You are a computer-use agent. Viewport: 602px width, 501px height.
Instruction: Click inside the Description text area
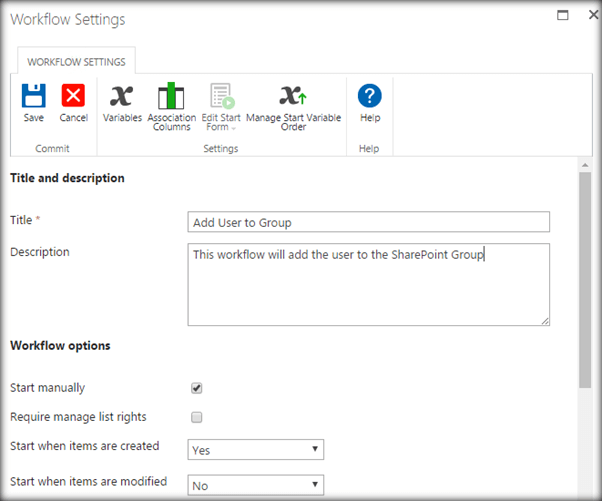point(368,284)
